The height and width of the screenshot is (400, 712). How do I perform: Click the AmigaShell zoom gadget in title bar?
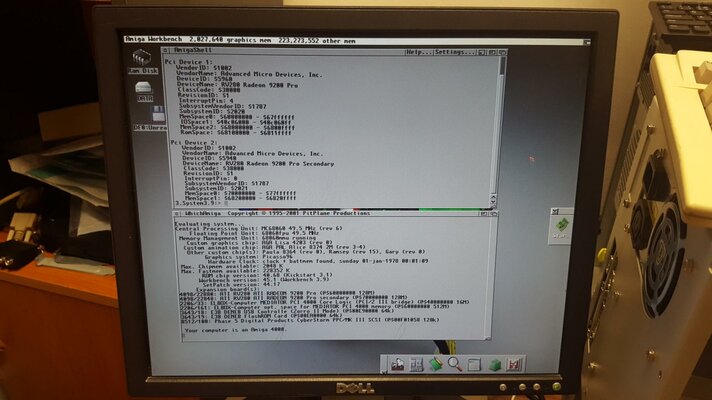coord(487,51)
